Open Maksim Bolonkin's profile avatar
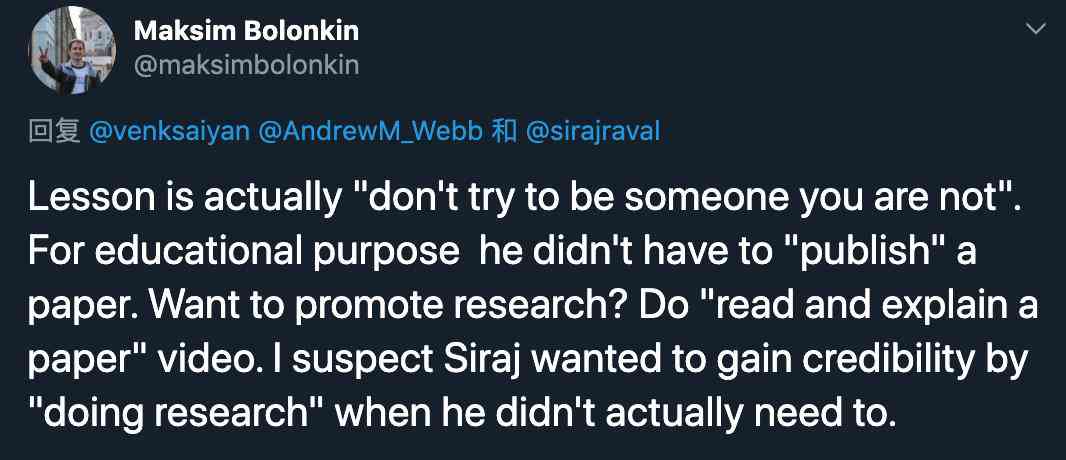This screenshot has width=1066, height=460. [71, 50]
